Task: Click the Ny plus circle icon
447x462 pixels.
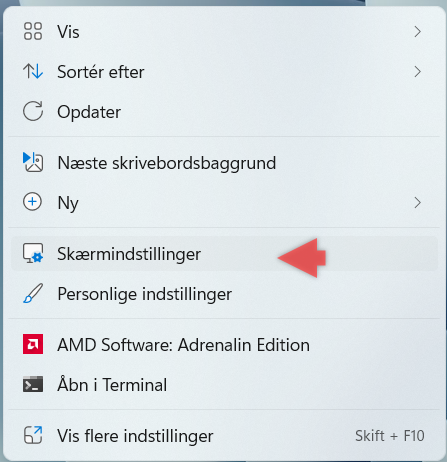Action: 33,202
